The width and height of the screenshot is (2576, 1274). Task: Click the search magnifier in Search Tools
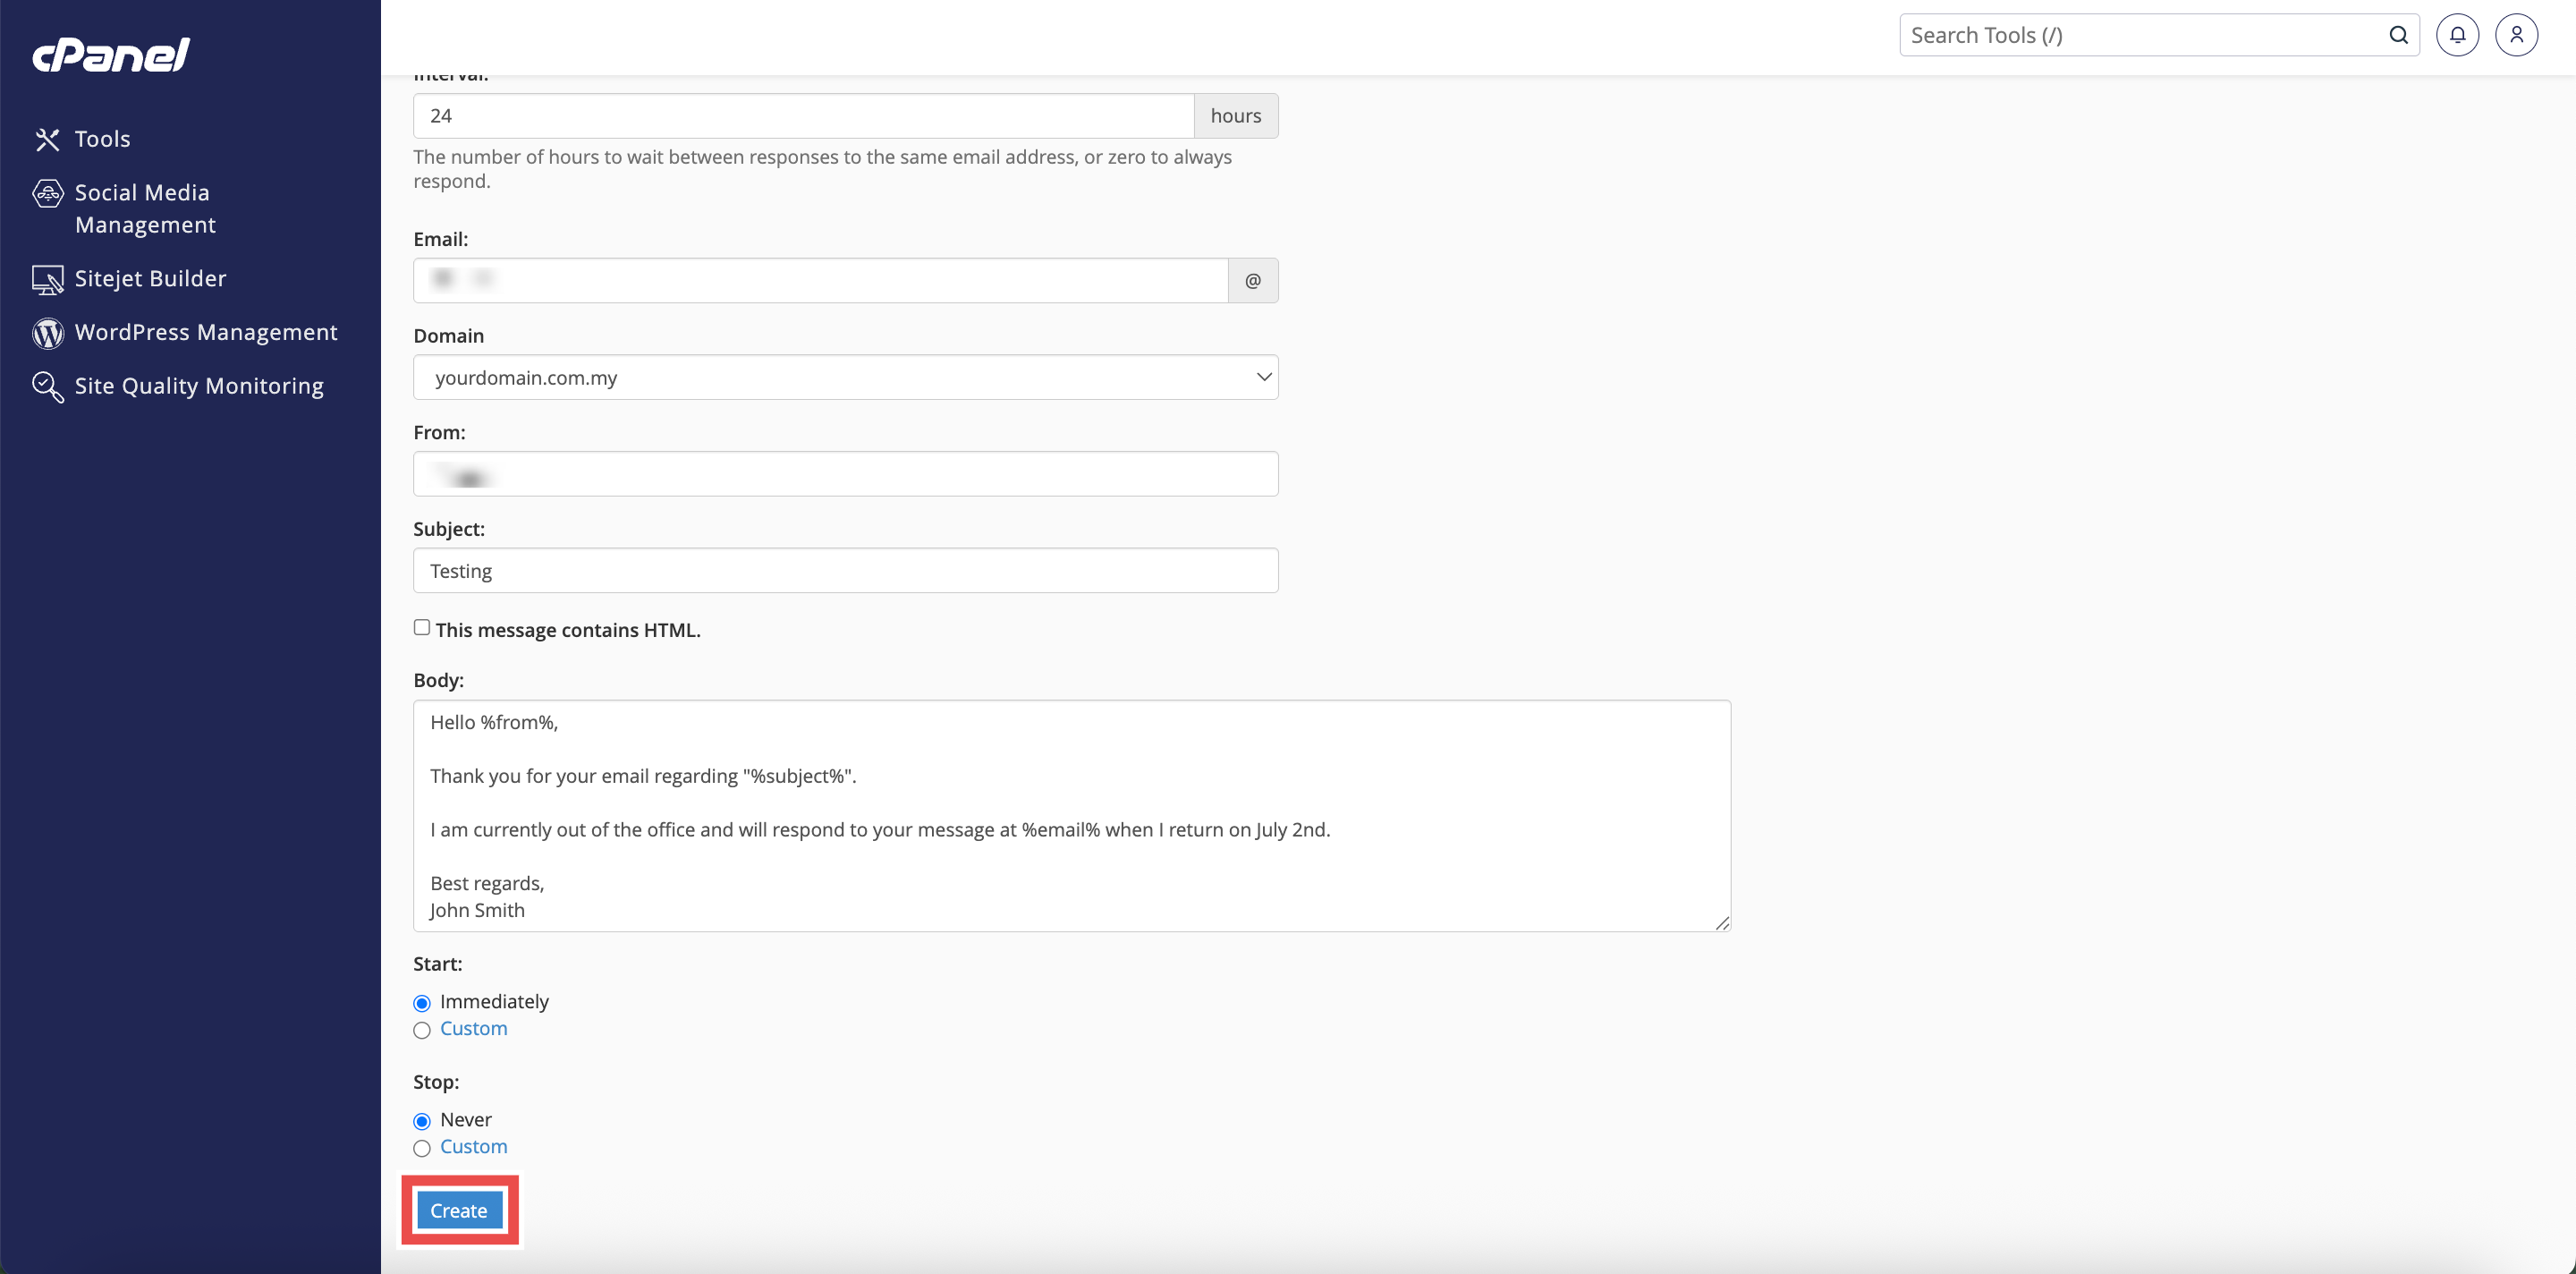point(2398,35)
